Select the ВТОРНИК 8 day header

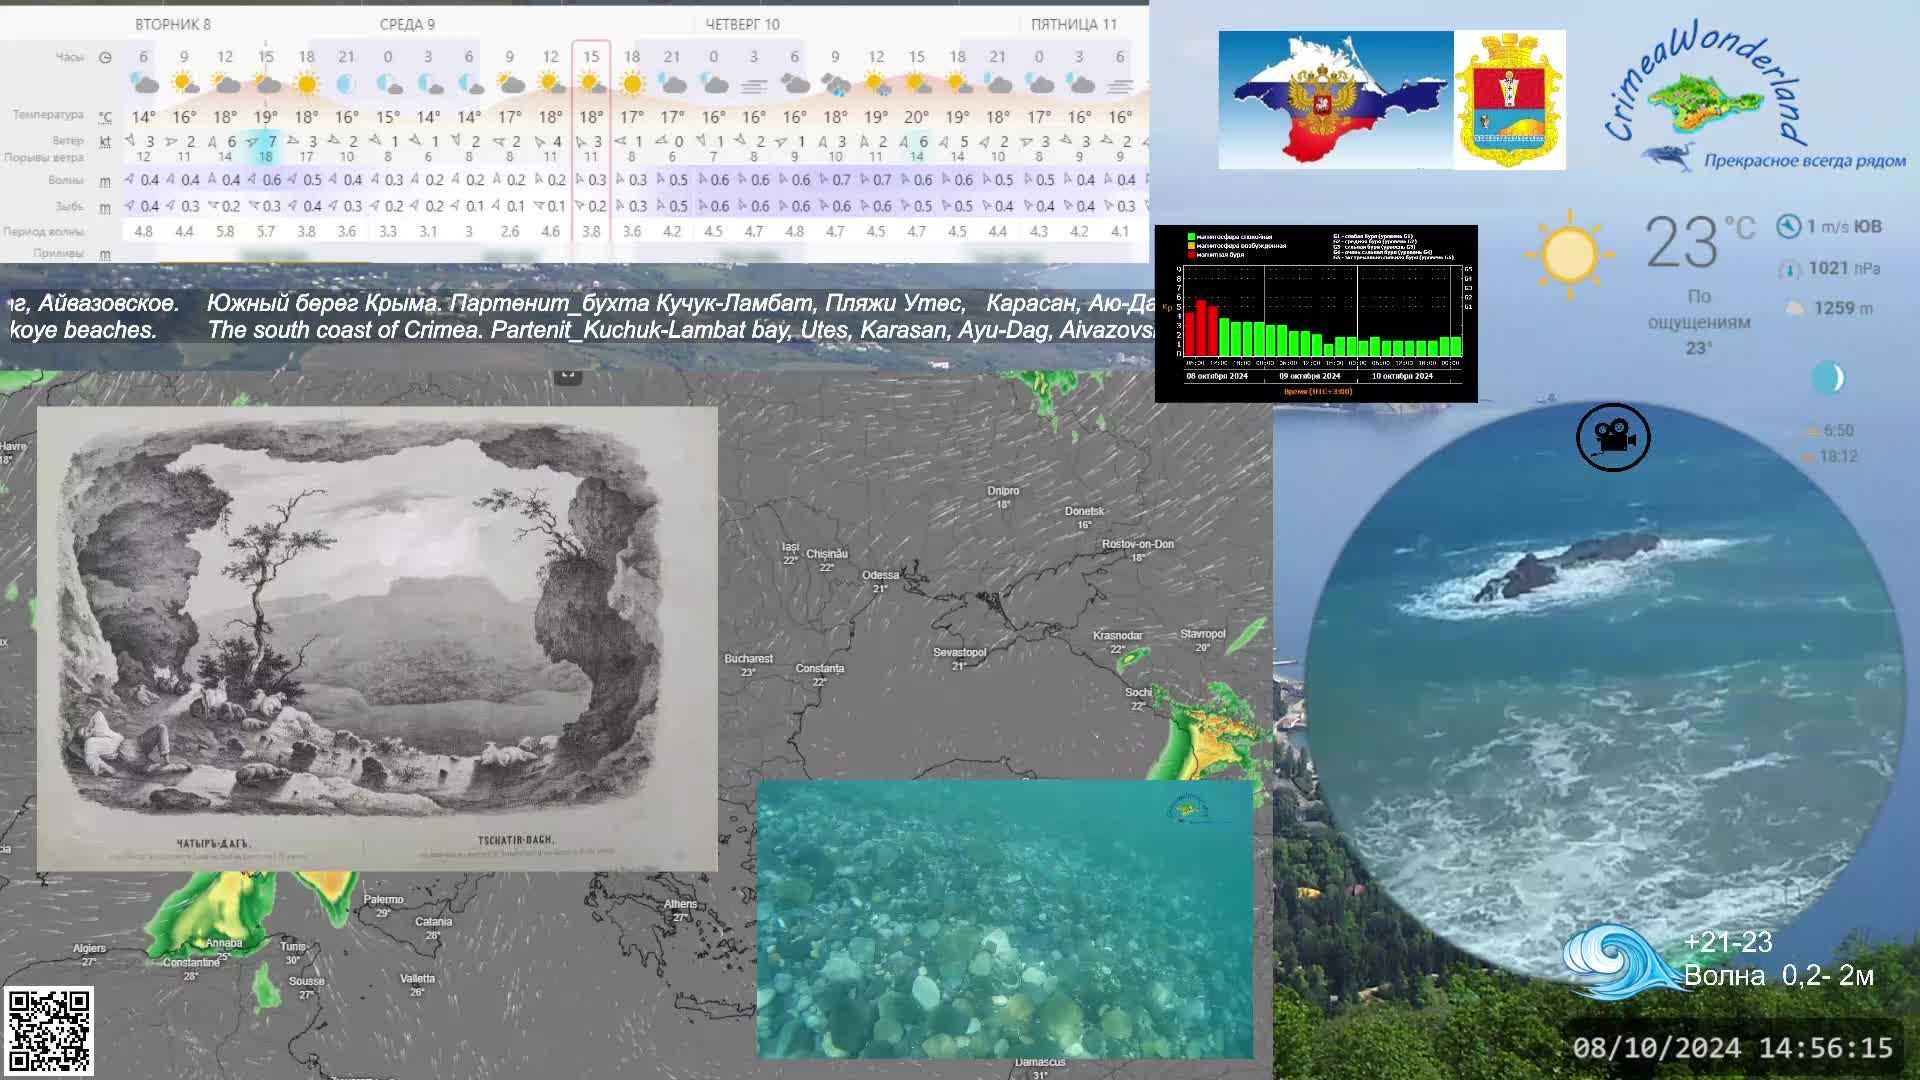[x=173, y=24]
